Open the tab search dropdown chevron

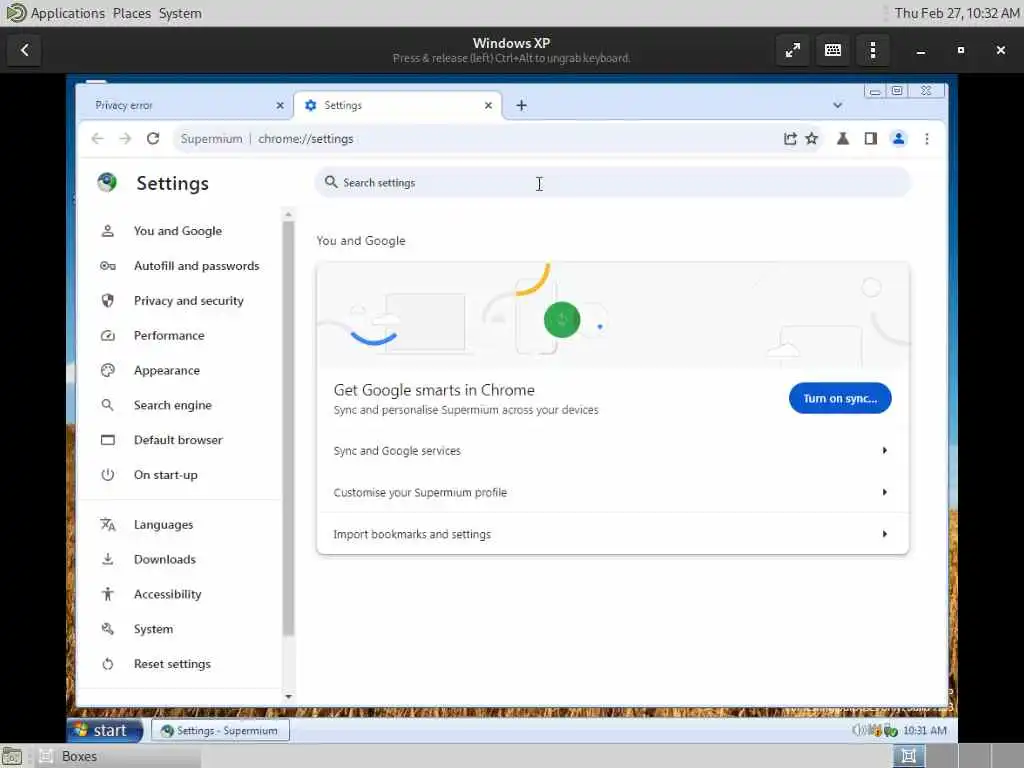point(837,105)
